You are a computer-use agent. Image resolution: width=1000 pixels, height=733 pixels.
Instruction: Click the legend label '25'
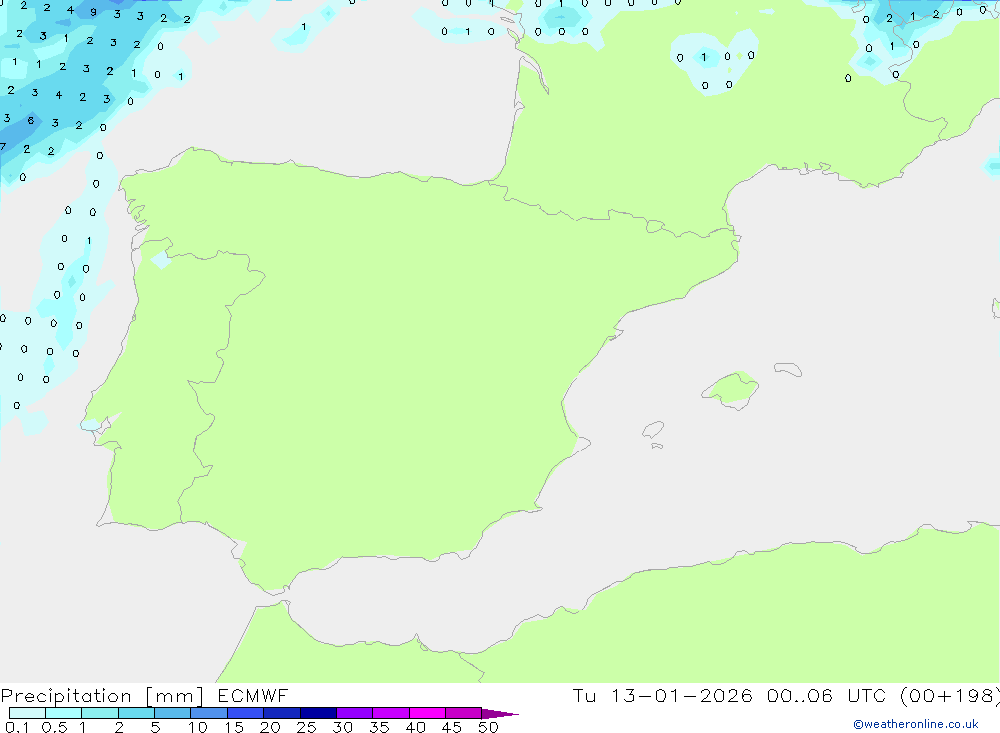[307, 727]
